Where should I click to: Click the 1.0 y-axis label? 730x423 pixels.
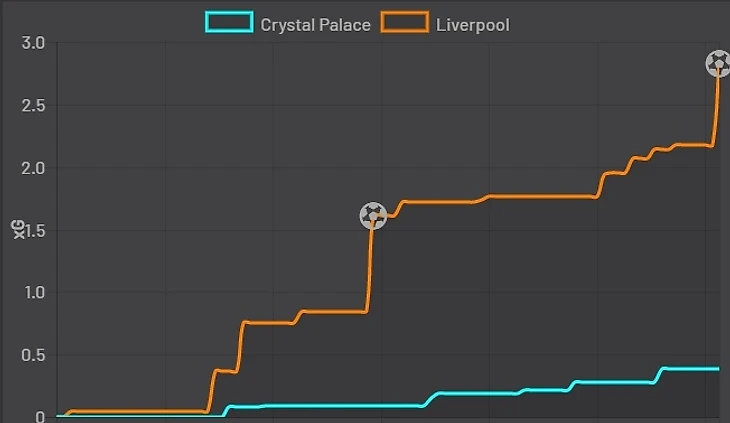click(x=33, y=293)
